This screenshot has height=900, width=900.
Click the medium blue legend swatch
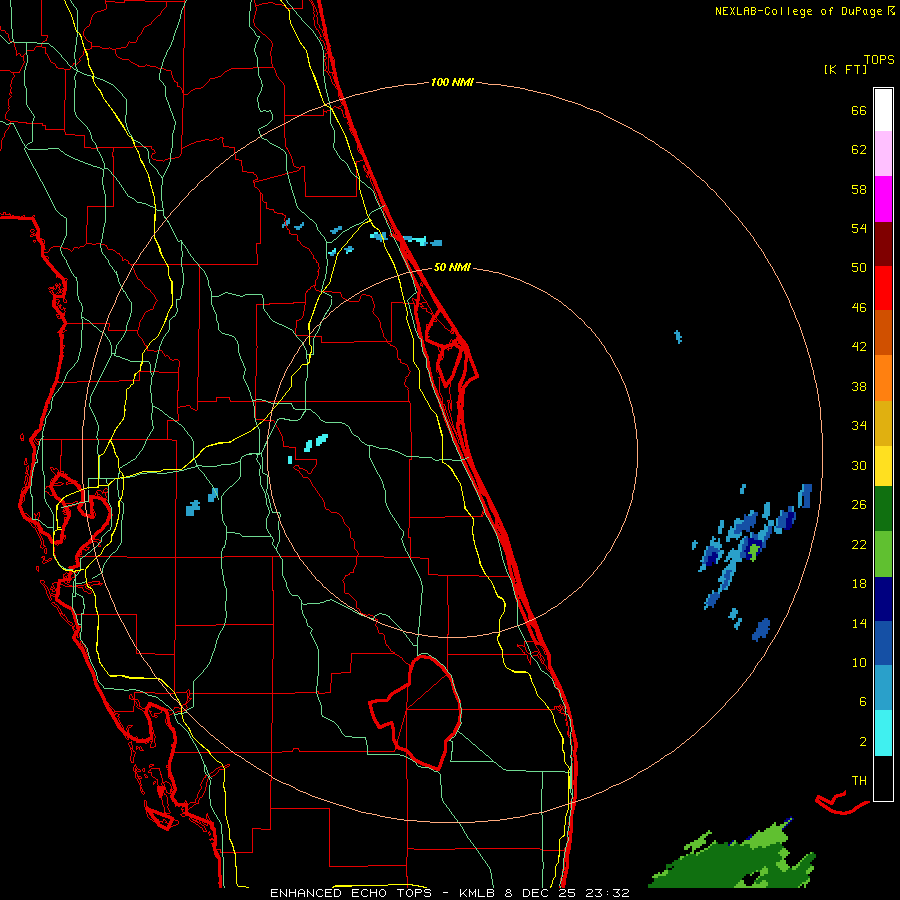point(883,643)
